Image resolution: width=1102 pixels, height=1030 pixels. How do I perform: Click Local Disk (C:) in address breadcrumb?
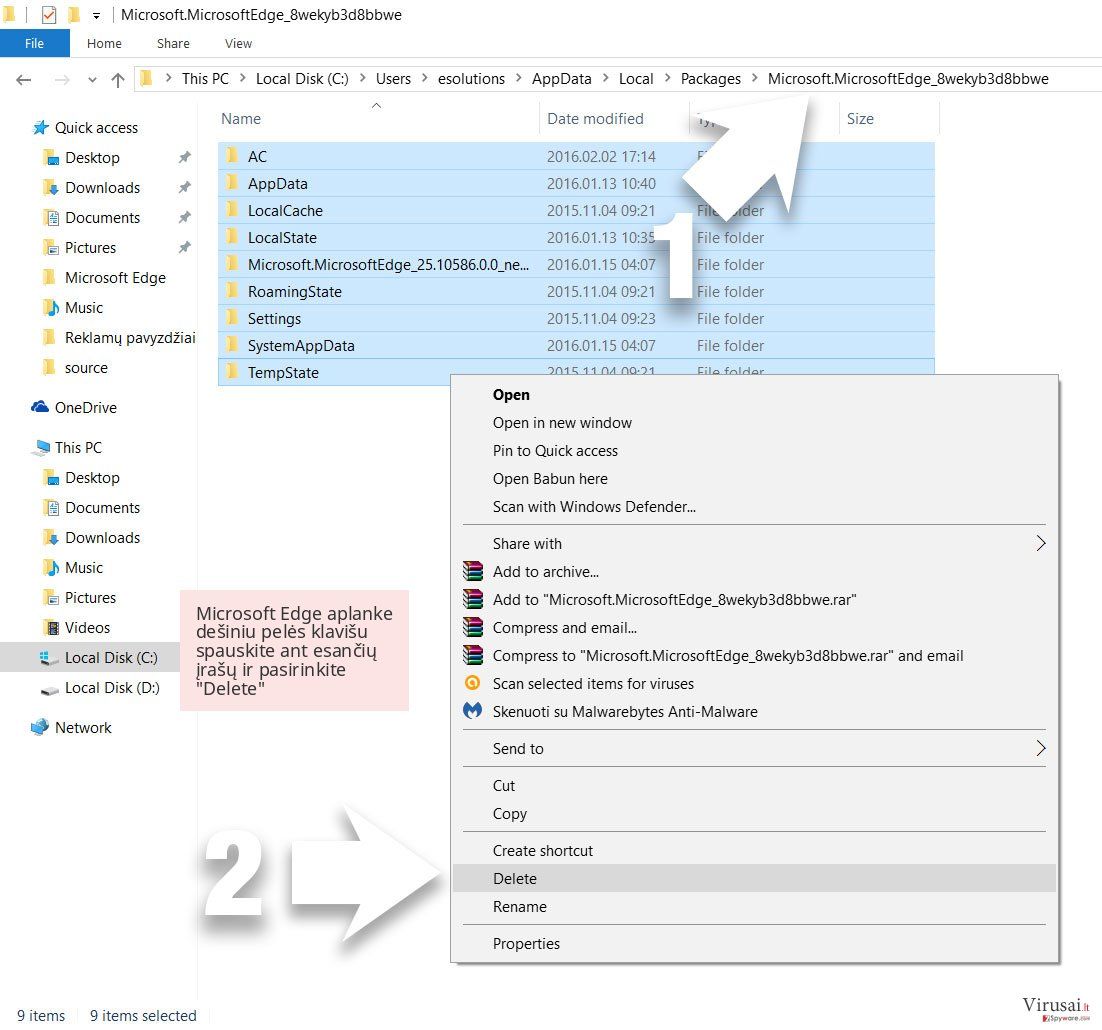click(x=302, y=79)
